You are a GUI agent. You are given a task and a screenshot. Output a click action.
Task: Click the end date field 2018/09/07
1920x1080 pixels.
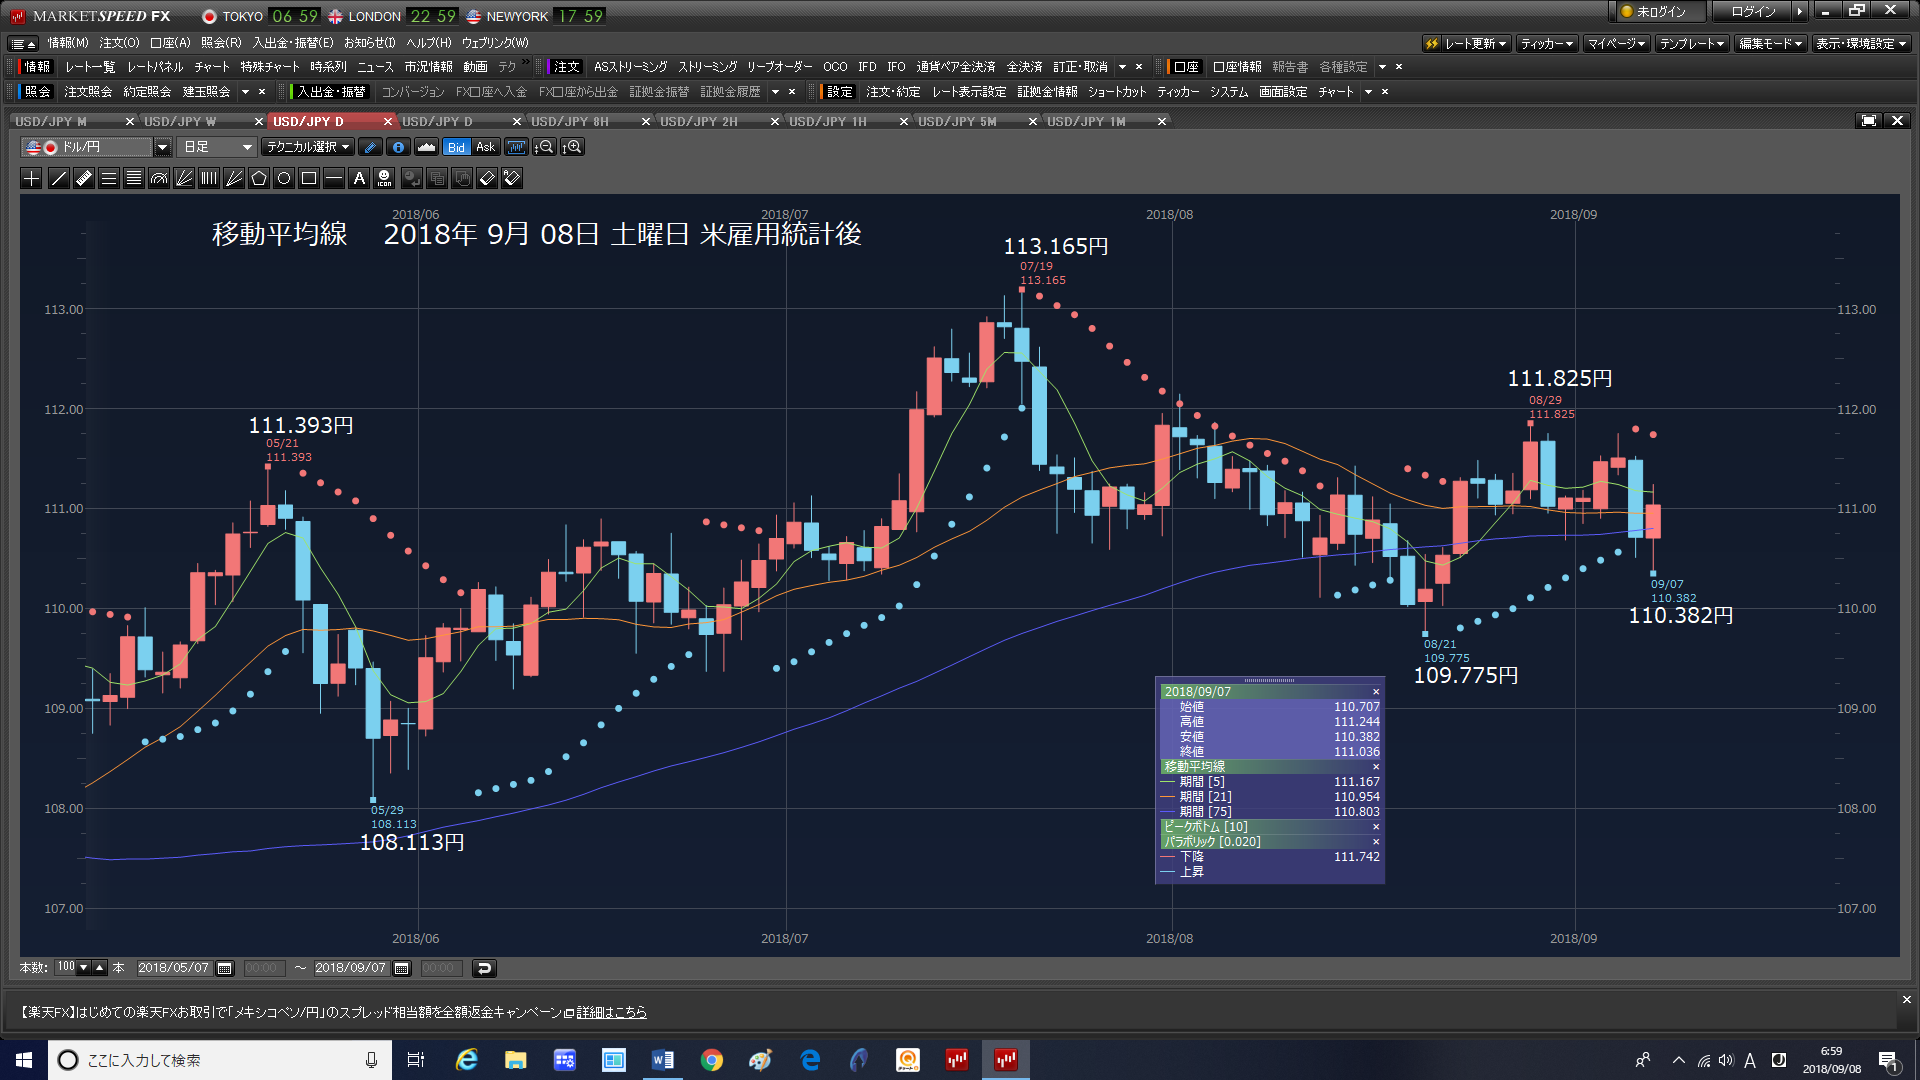pos(351,968)
